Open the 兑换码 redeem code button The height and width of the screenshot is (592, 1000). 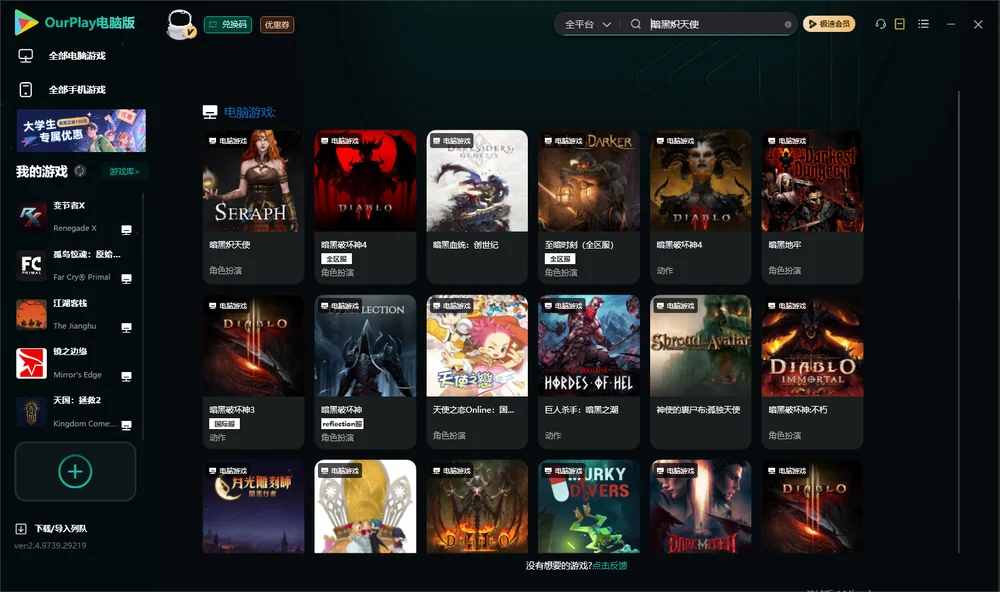228,25
